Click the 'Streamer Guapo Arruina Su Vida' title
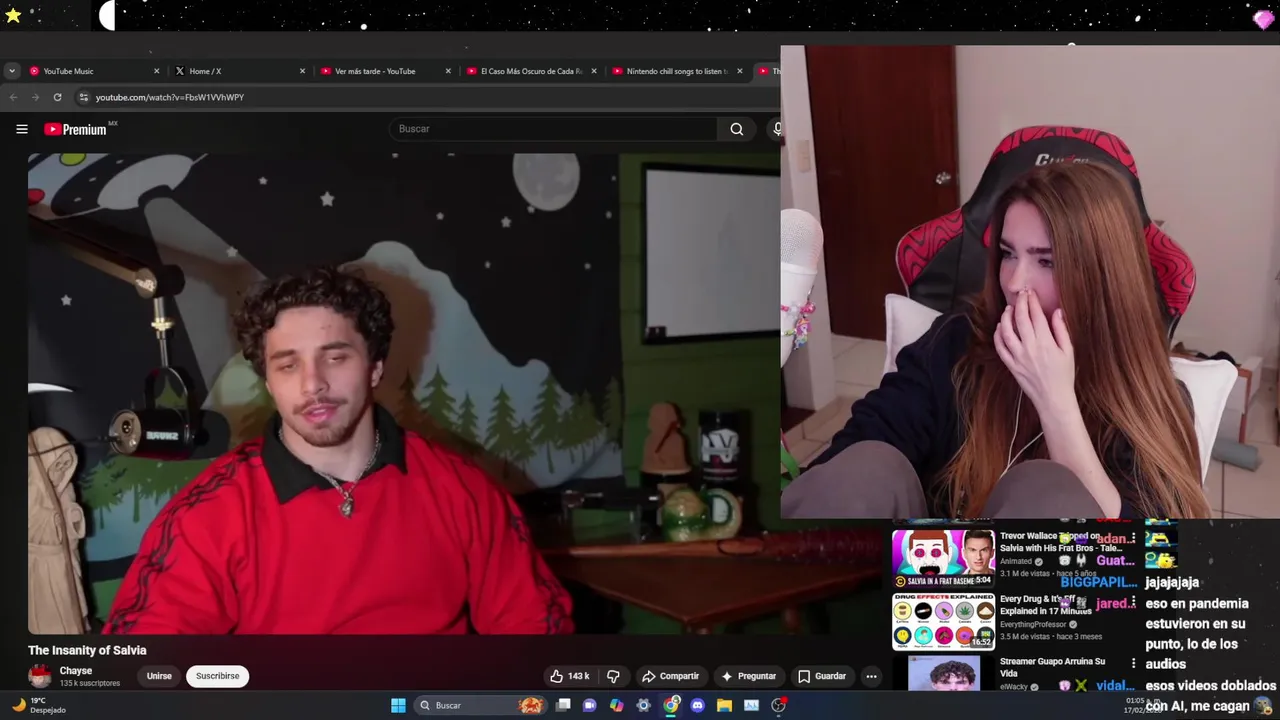 (x=1052, y=667)
